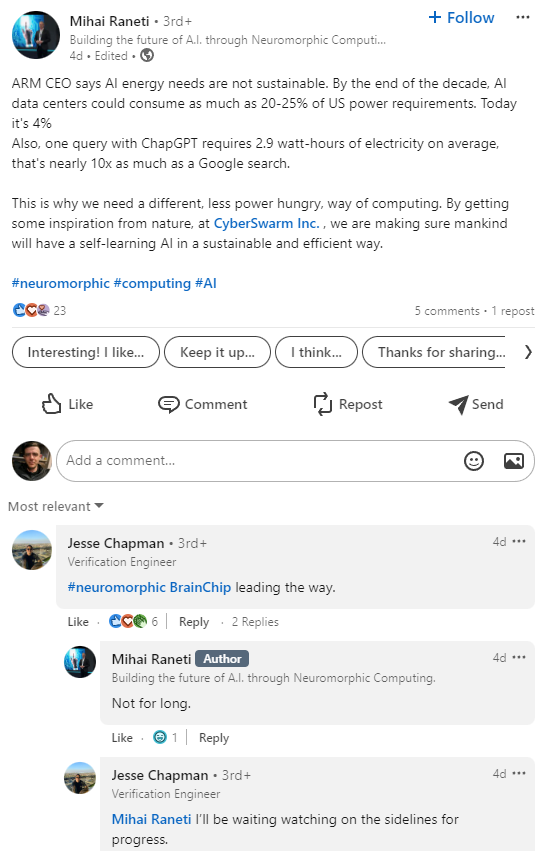Open the post's three-dot options menu
Image resolution: width=542 pixels, height=851 pixels.
[522, 18]
